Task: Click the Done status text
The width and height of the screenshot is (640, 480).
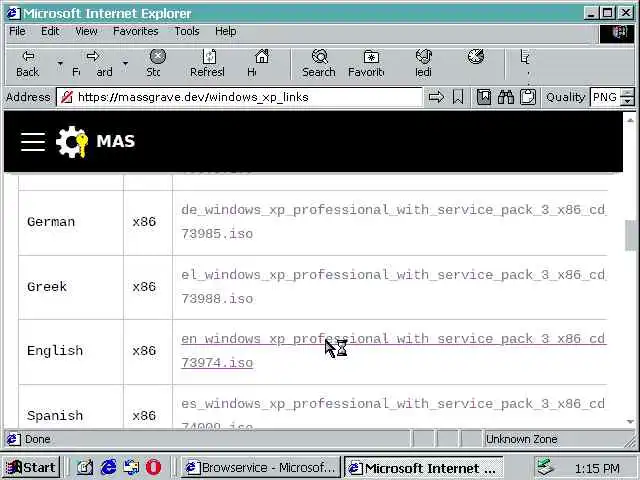Action: [x=38, y=439]
